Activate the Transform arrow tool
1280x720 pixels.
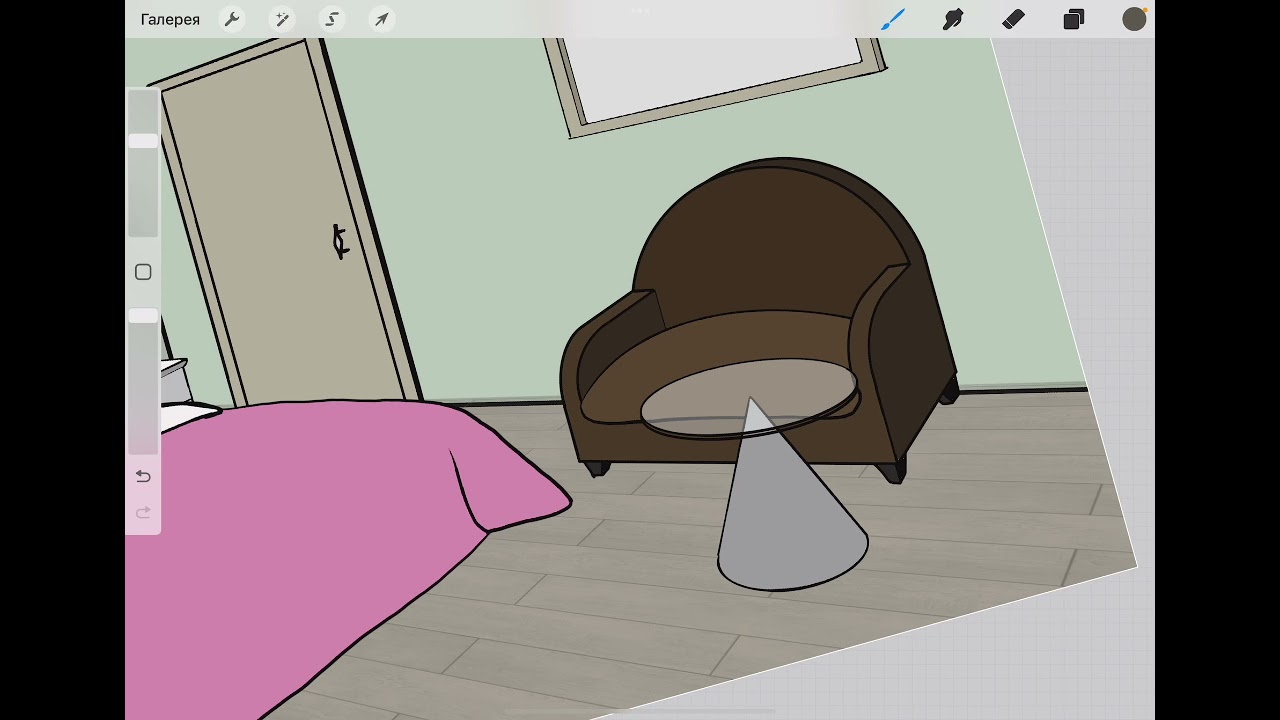pos(382,19)
